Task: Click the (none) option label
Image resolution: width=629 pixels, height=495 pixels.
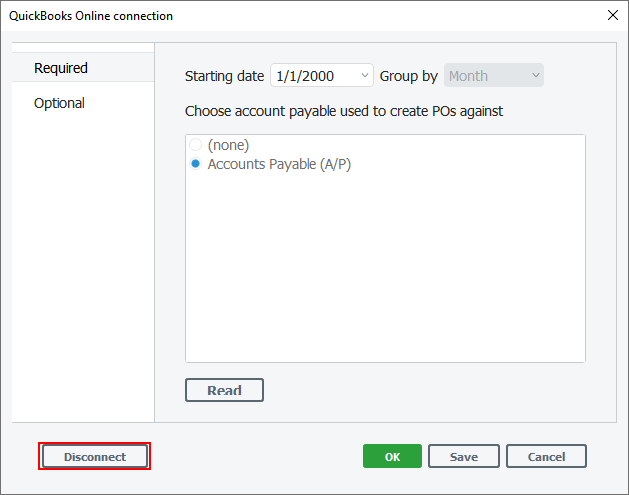Action: coord(228,145)
